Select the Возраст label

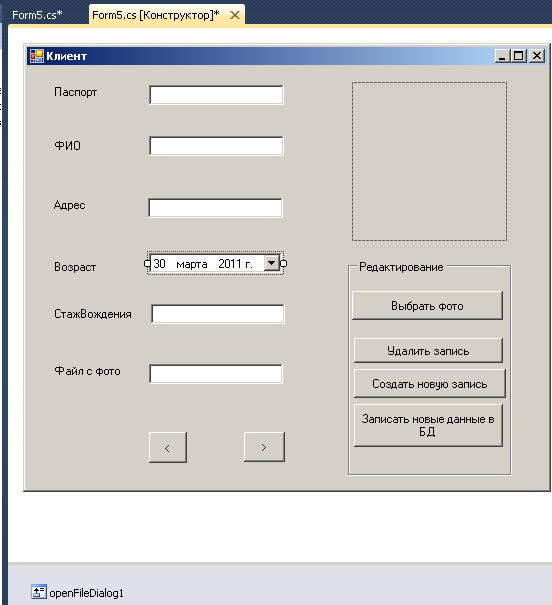coord(75,267)
